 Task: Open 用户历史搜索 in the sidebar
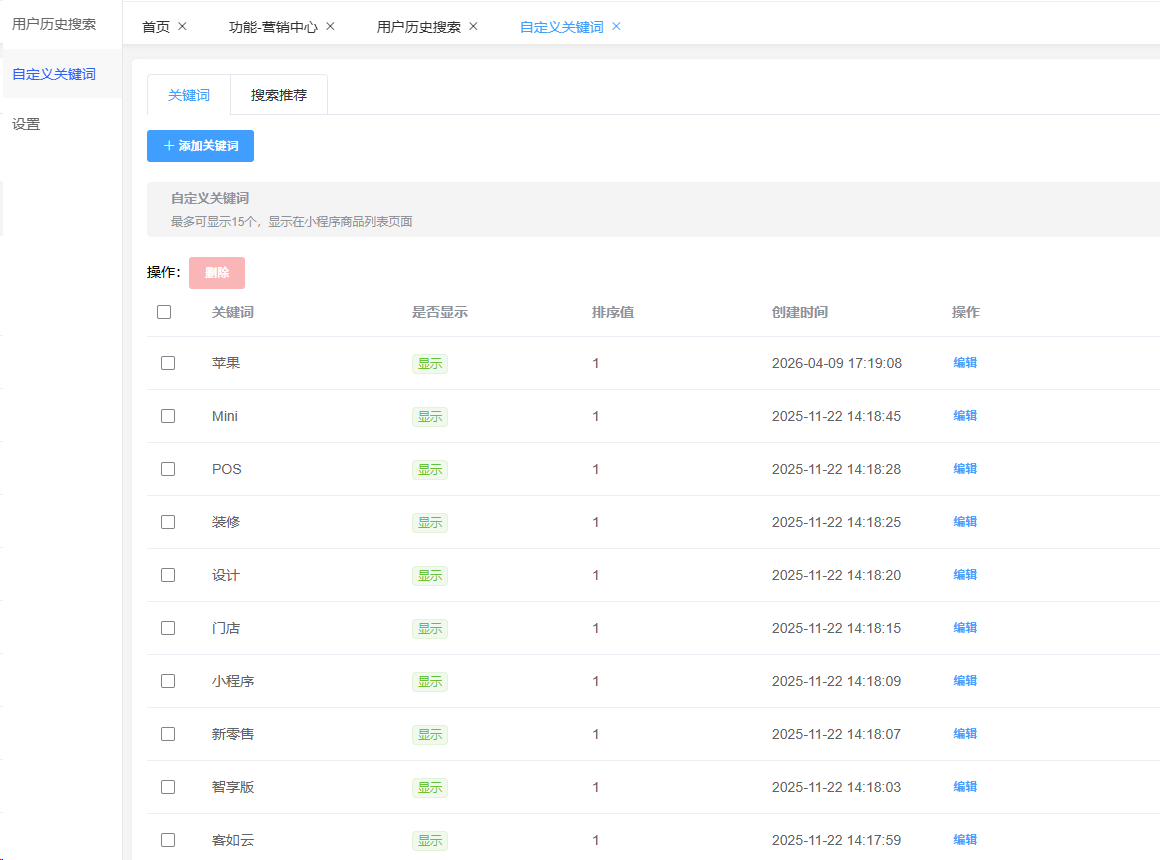pos(54,24)
